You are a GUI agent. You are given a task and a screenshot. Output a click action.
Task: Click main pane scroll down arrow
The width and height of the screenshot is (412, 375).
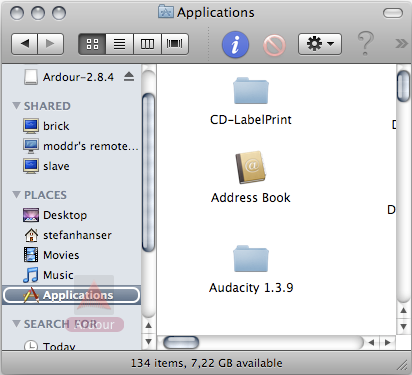point(403,326)
